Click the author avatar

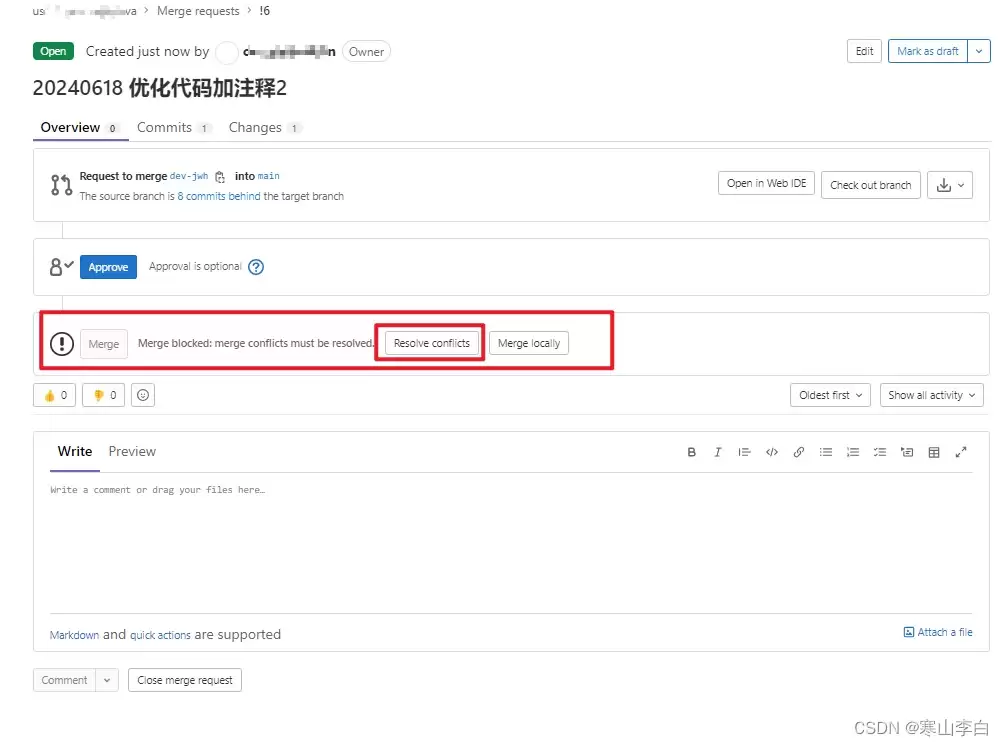click(x=226, y=52)
